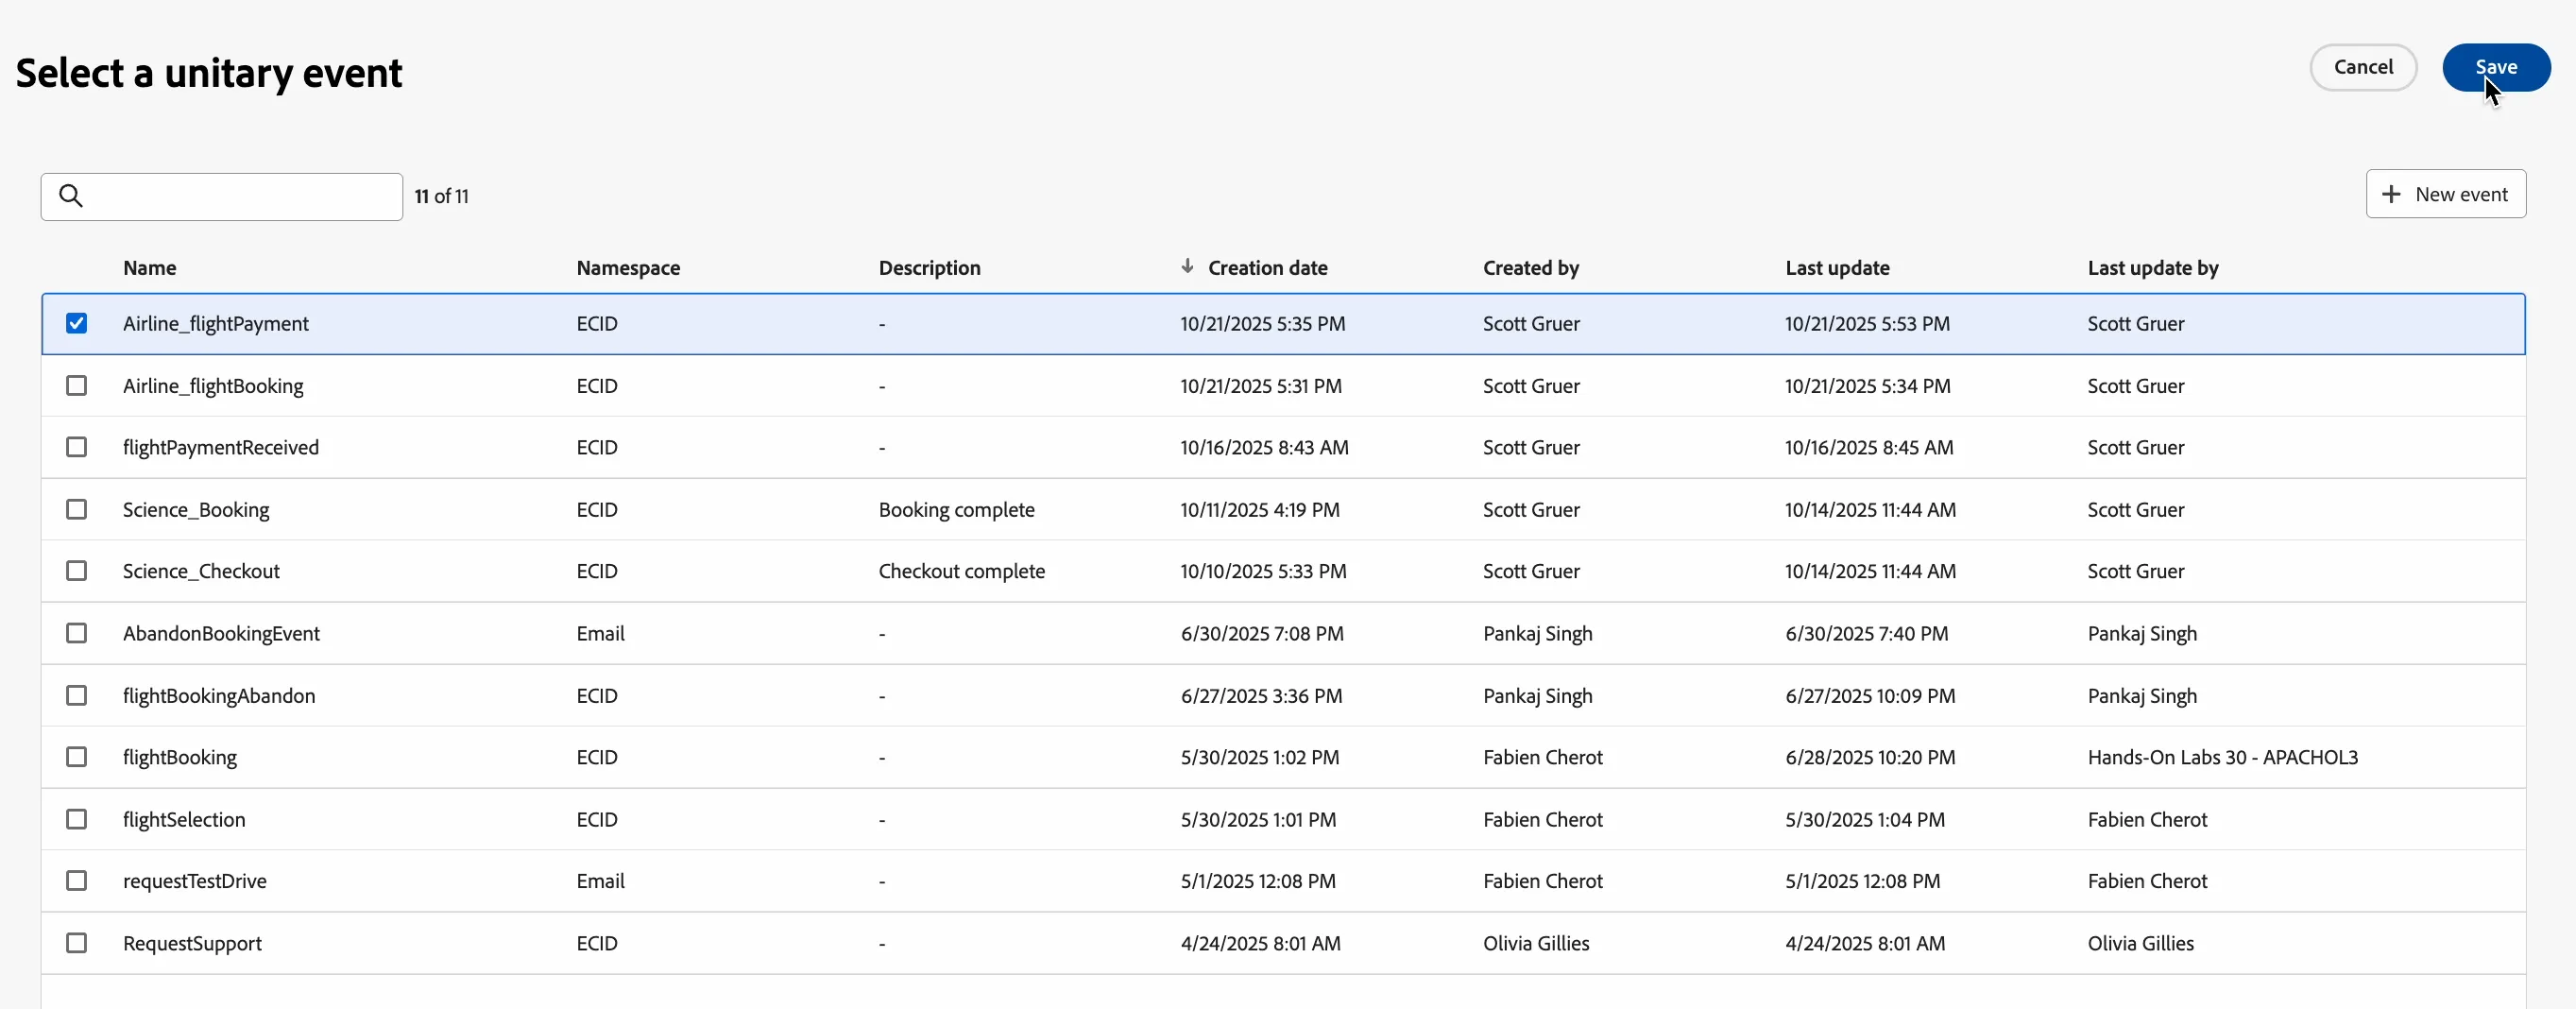Check the Airline_flightBooking checkbox
The height and width of the screenshot is (1009, 2576).
(x=76, y=386)
